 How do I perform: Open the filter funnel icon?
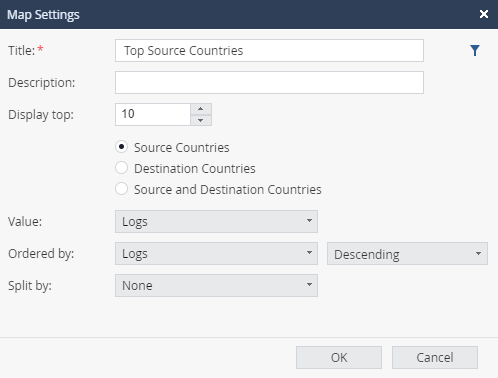(475, 51)
